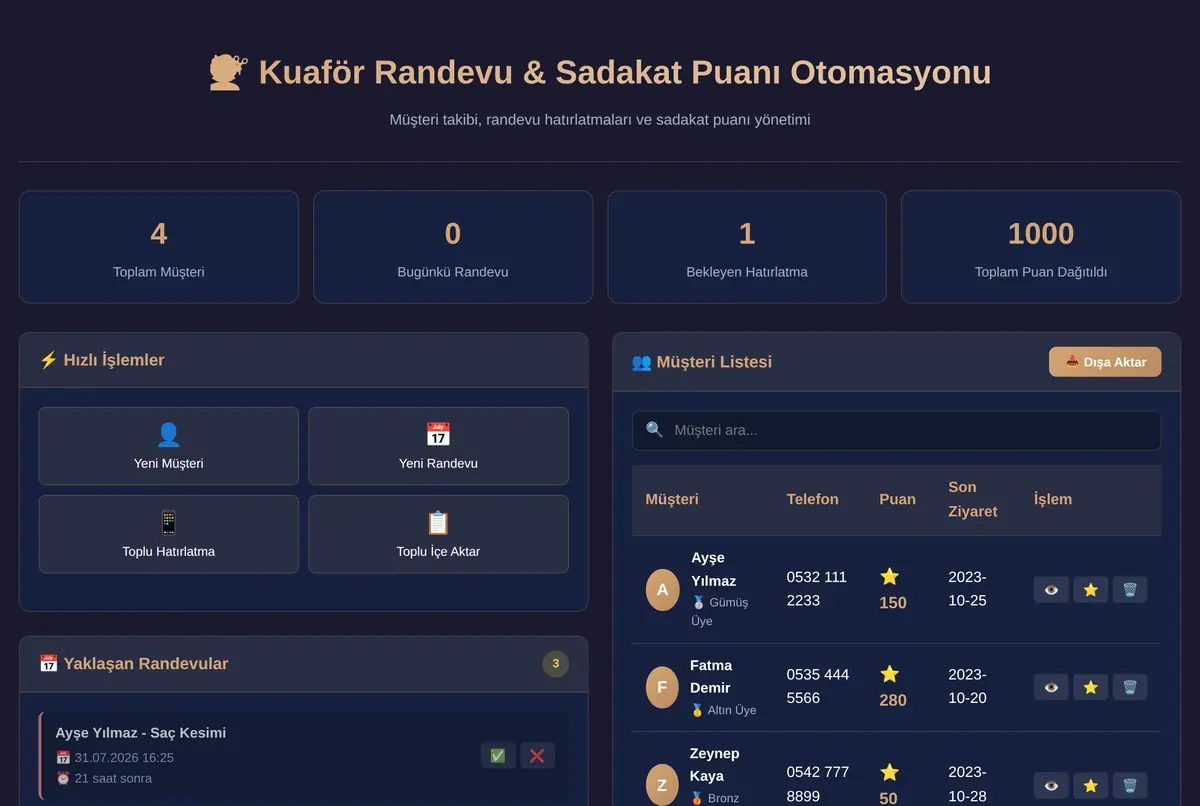Image resolution: width=1200 pixels, height=806 pixels.
Task: Click the Telefon column header
Action: 812,499
